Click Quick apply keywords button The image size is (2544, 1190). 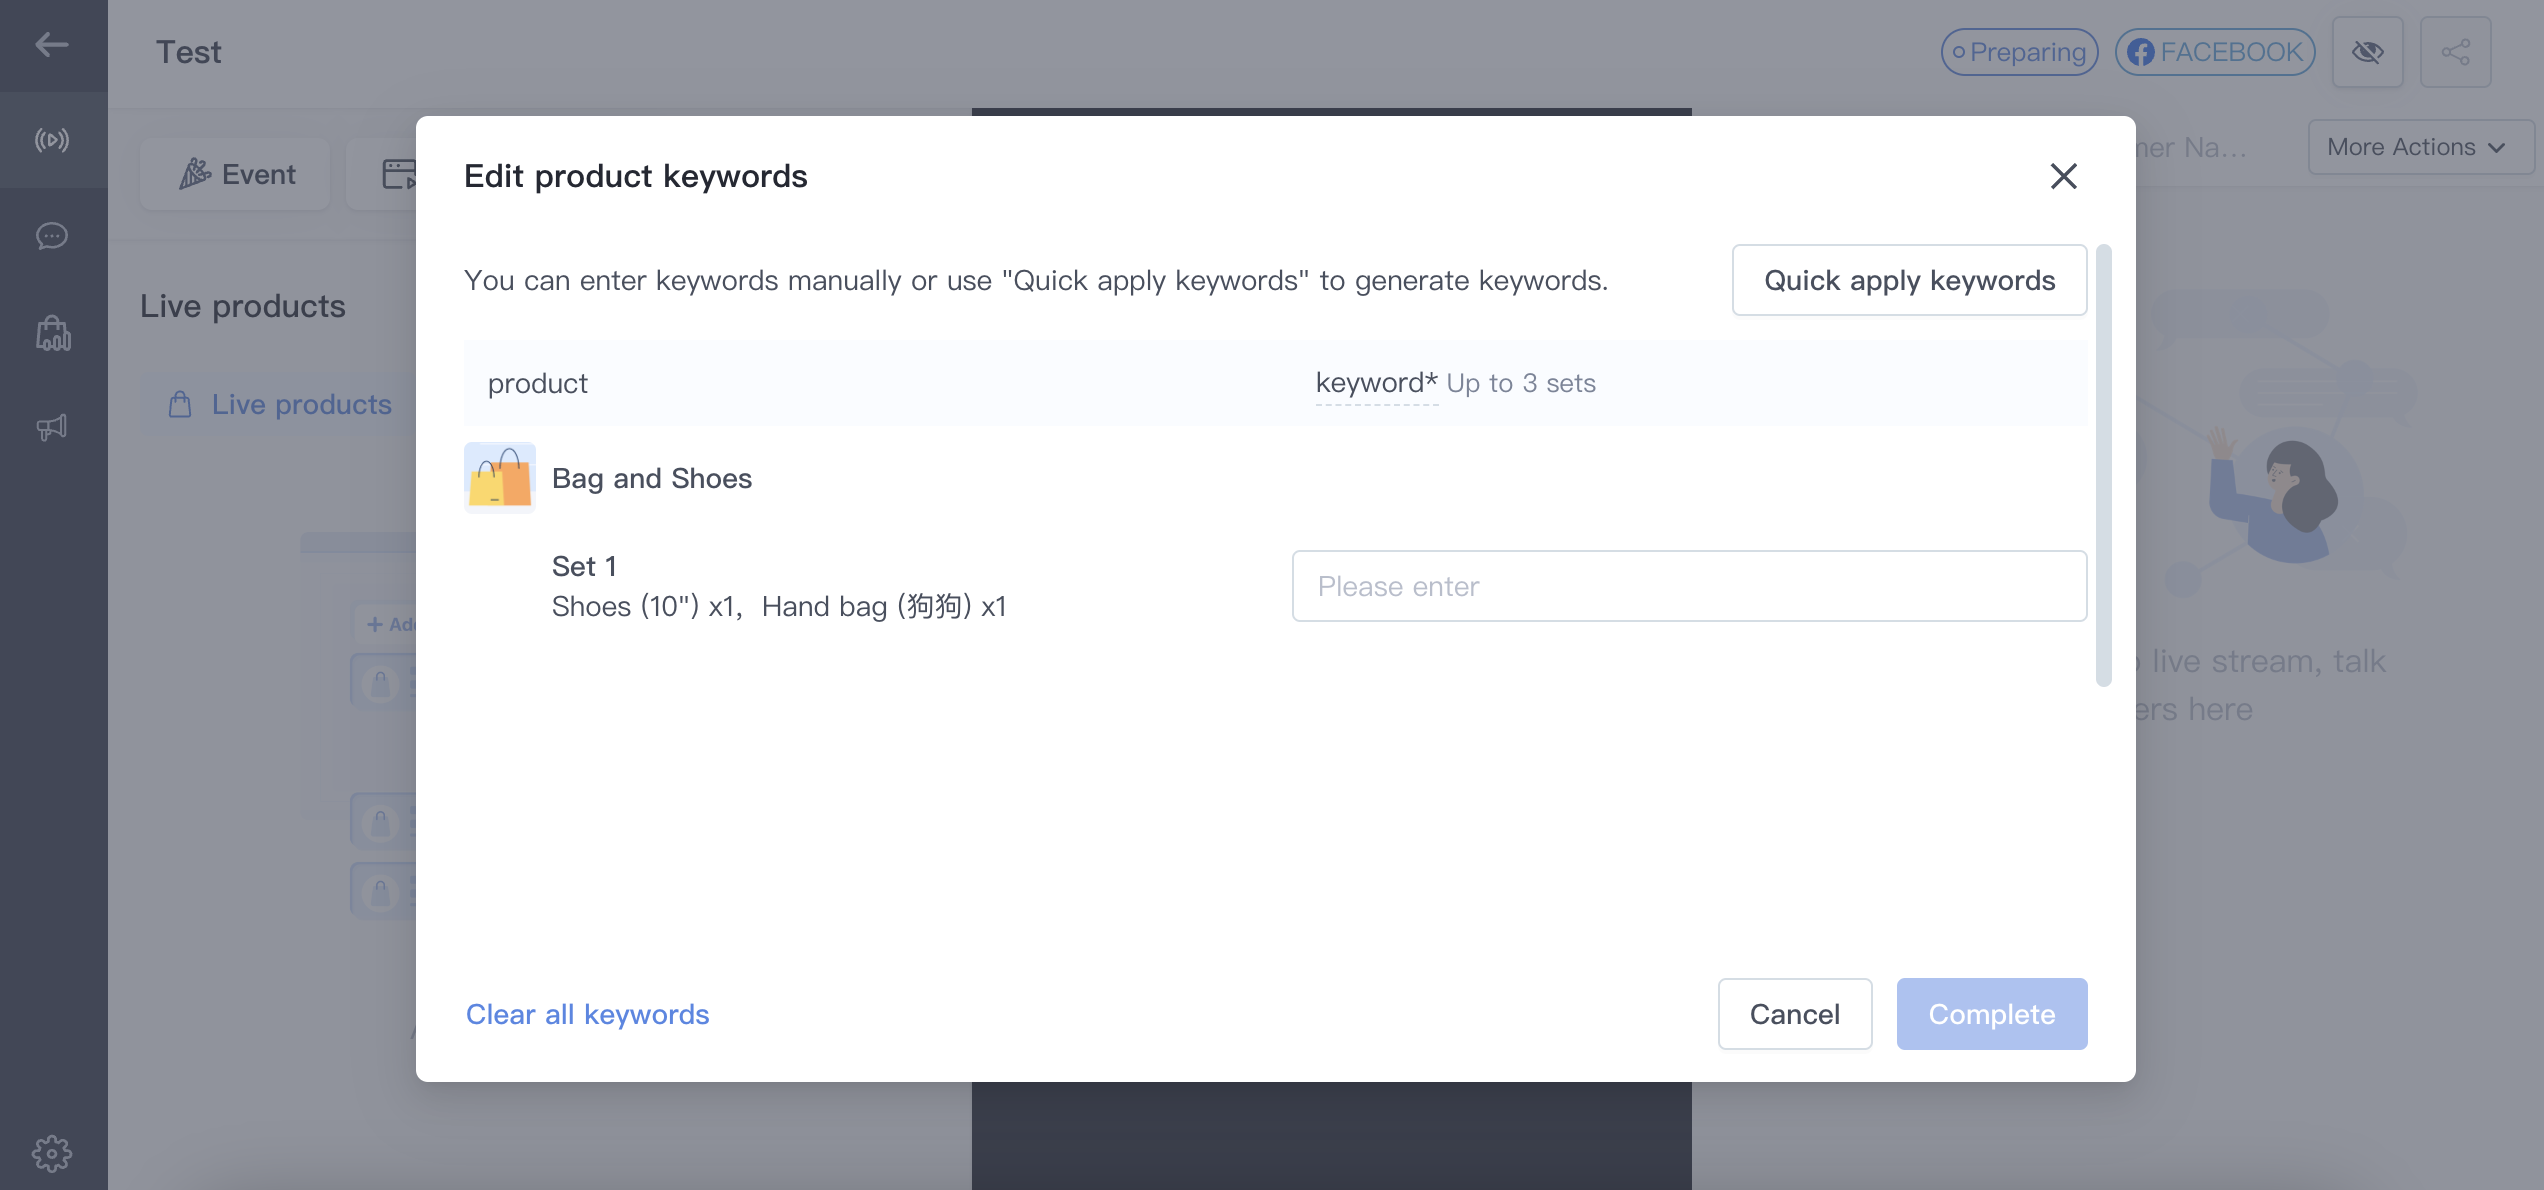click(x=1910, y=280)
